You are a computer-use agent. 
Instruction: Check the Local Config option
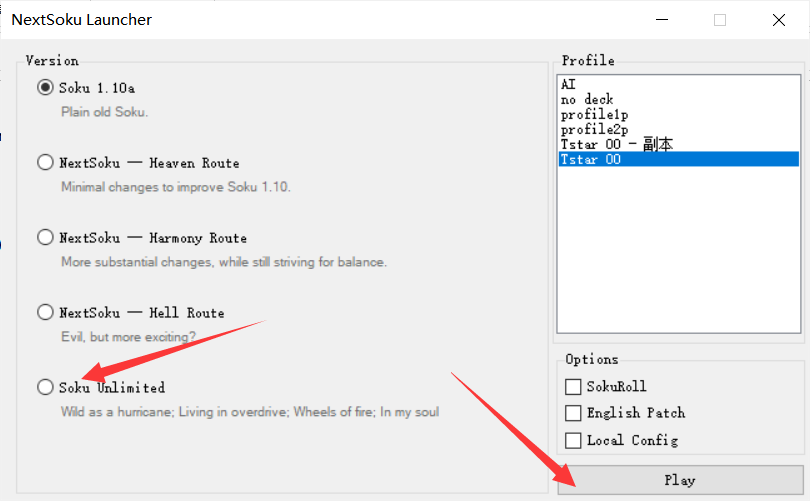(x=573, y=440)
